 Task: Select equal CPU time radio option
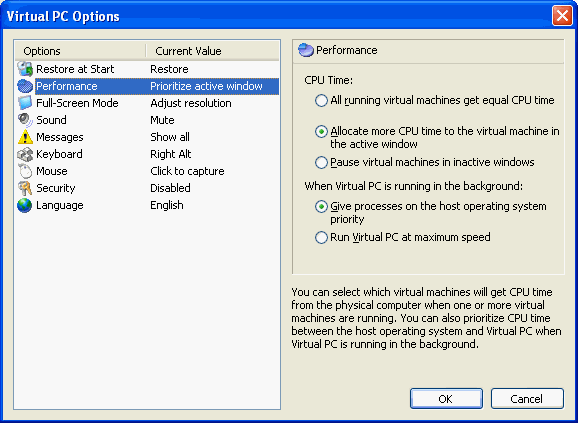tap(321, 100)
